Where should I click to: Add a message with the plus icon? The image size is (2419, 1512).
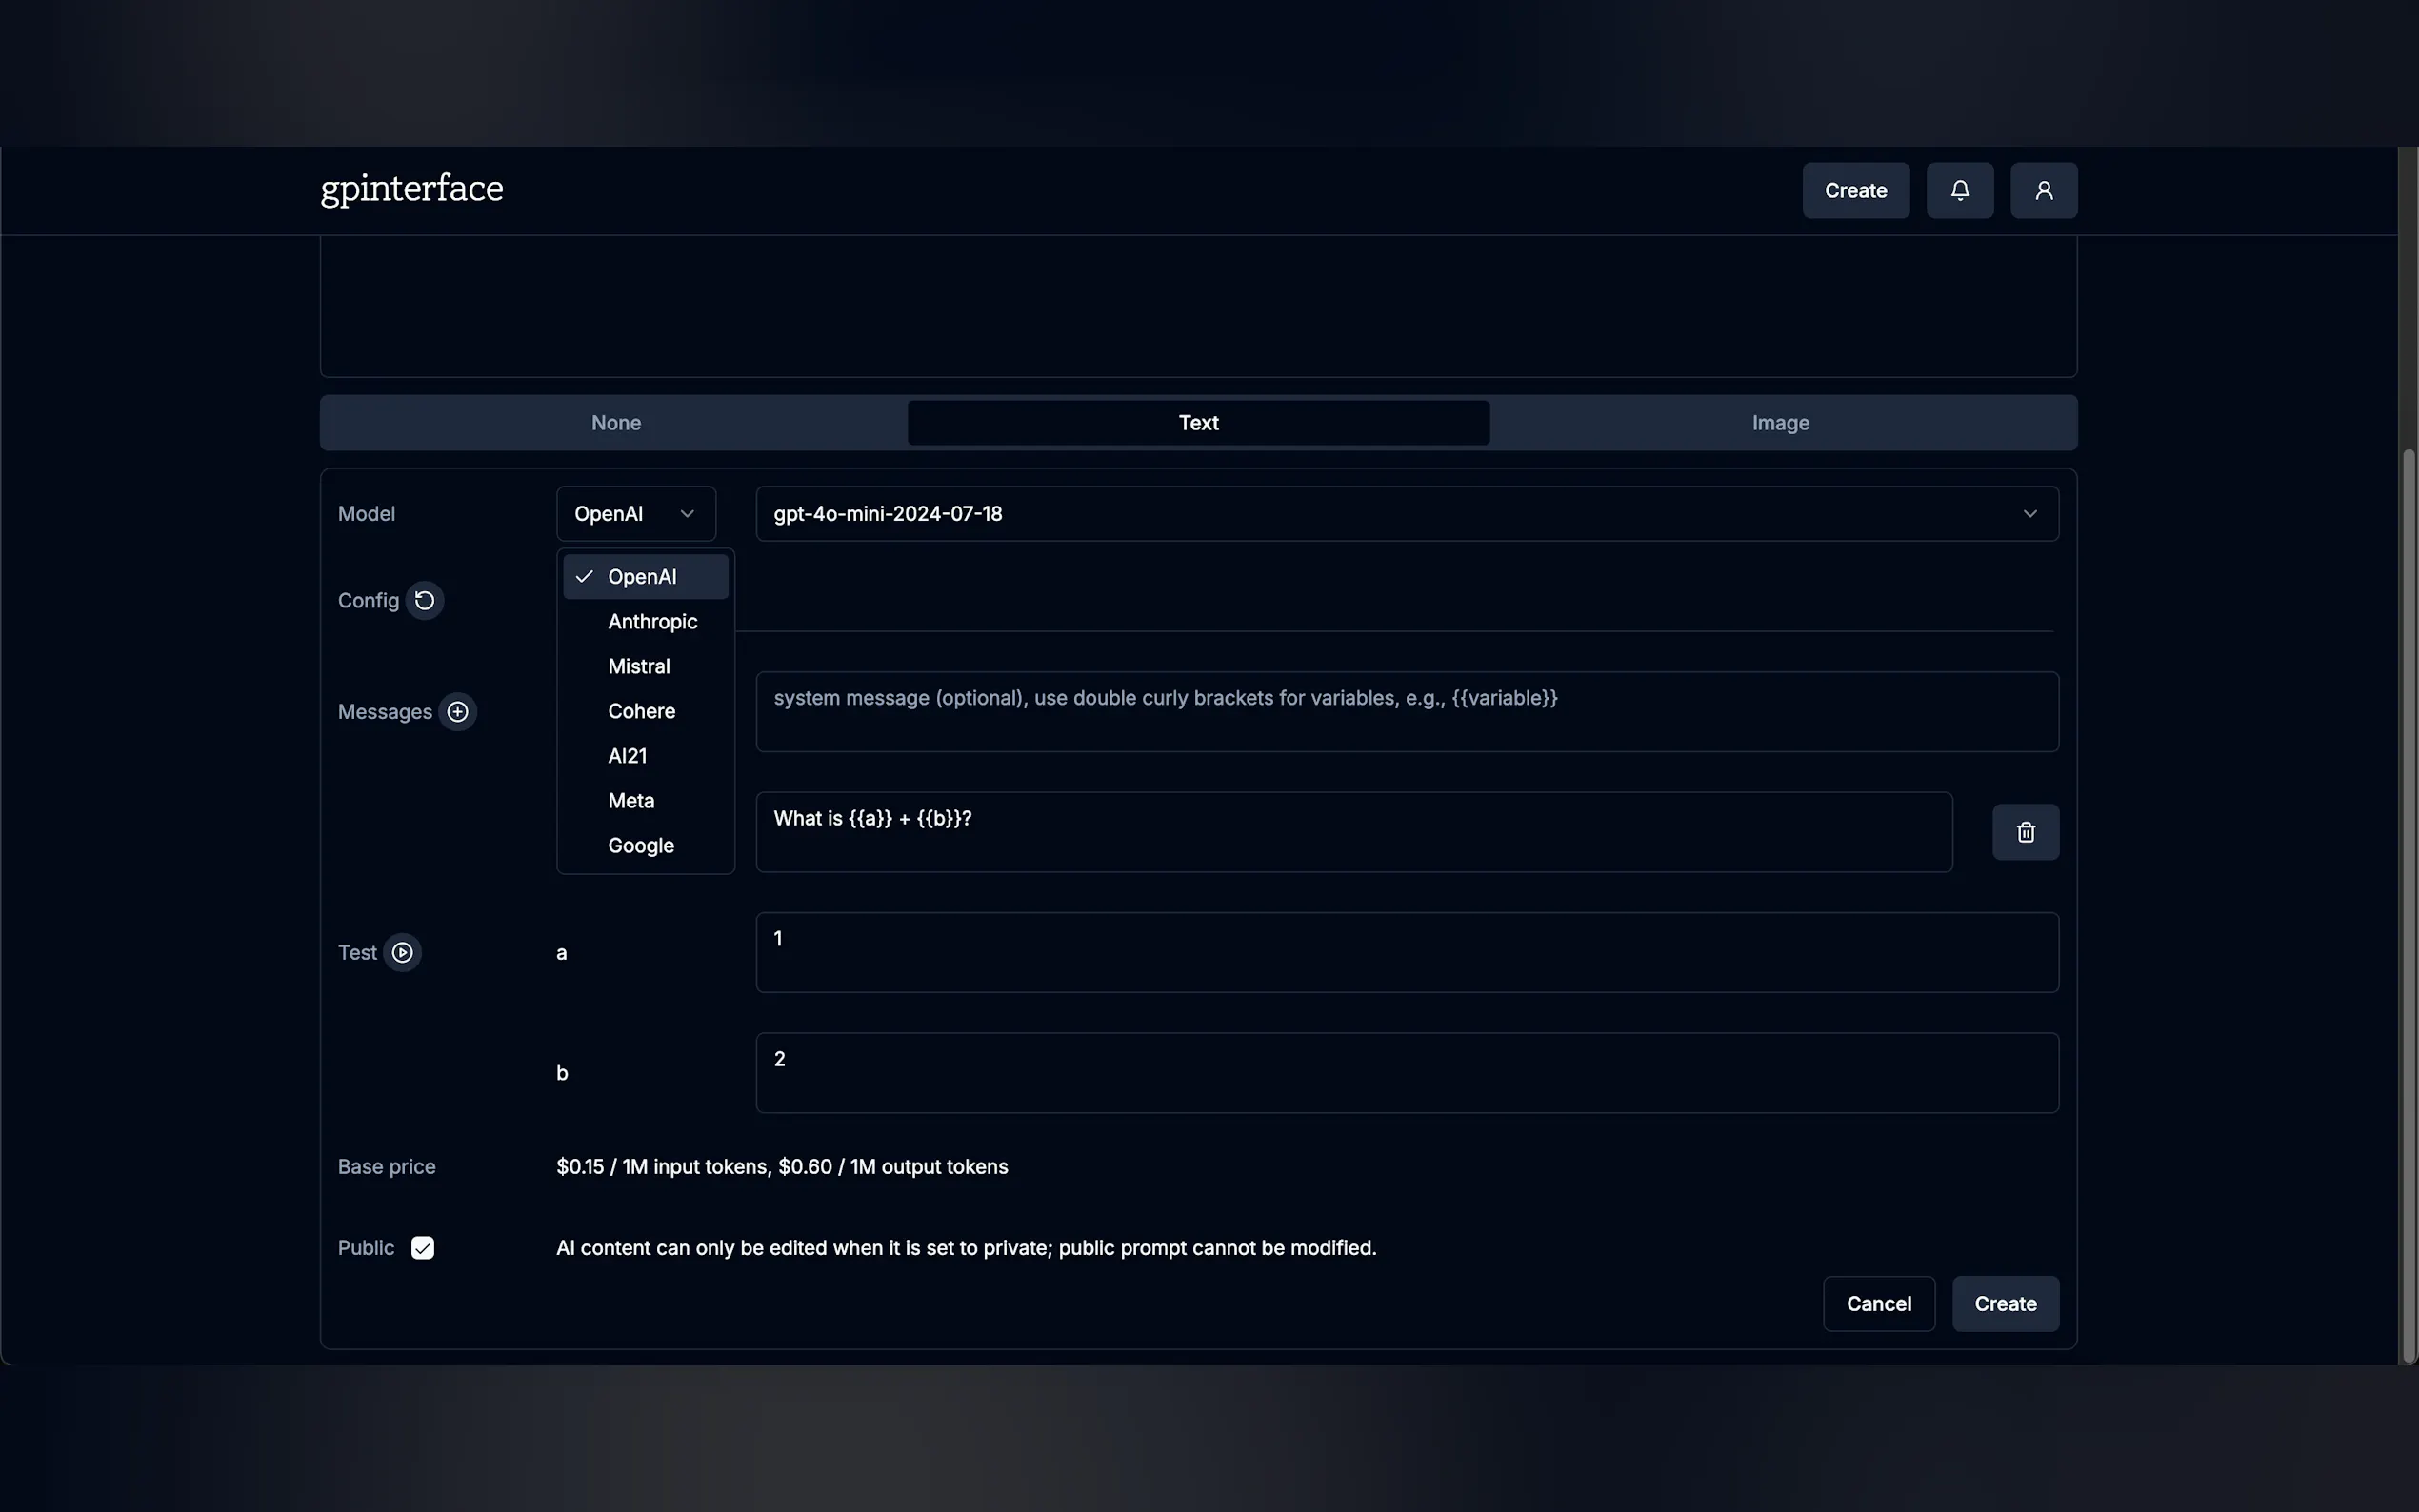pyautogui.click(x=457, y=712)
